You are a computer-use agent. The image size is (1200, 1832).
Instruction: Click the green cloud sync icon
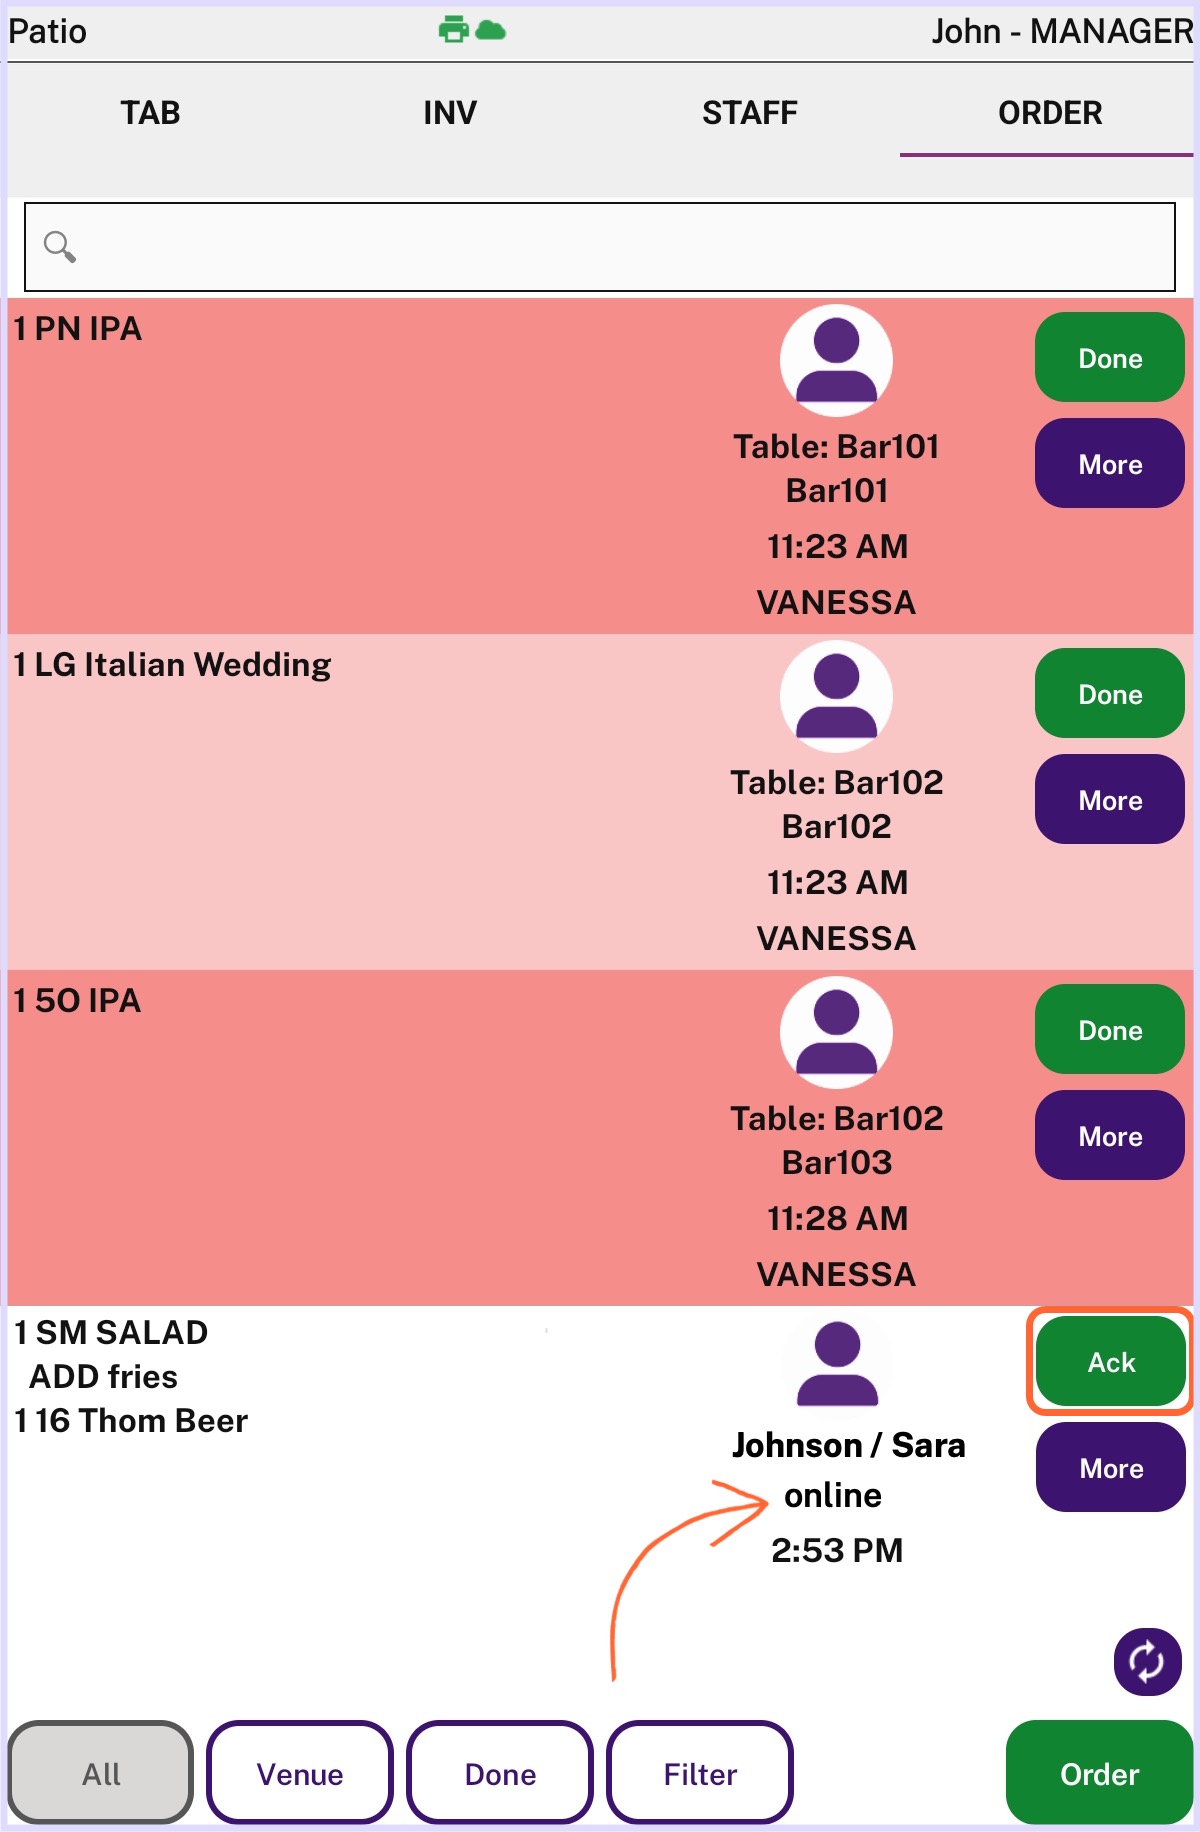(x=490, y=31)
